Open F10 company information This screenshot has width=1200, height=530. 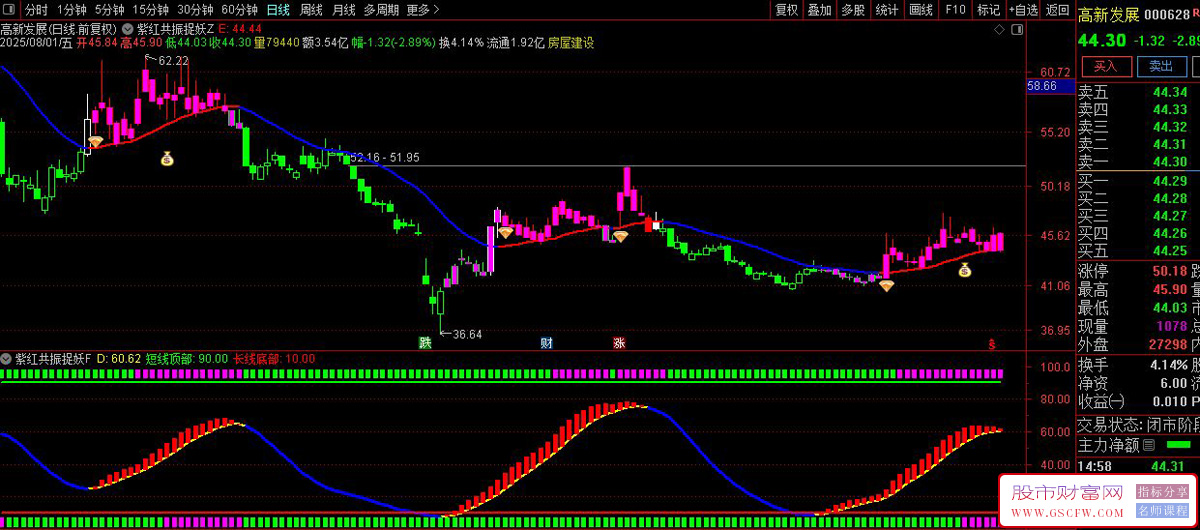coord(955,10)
